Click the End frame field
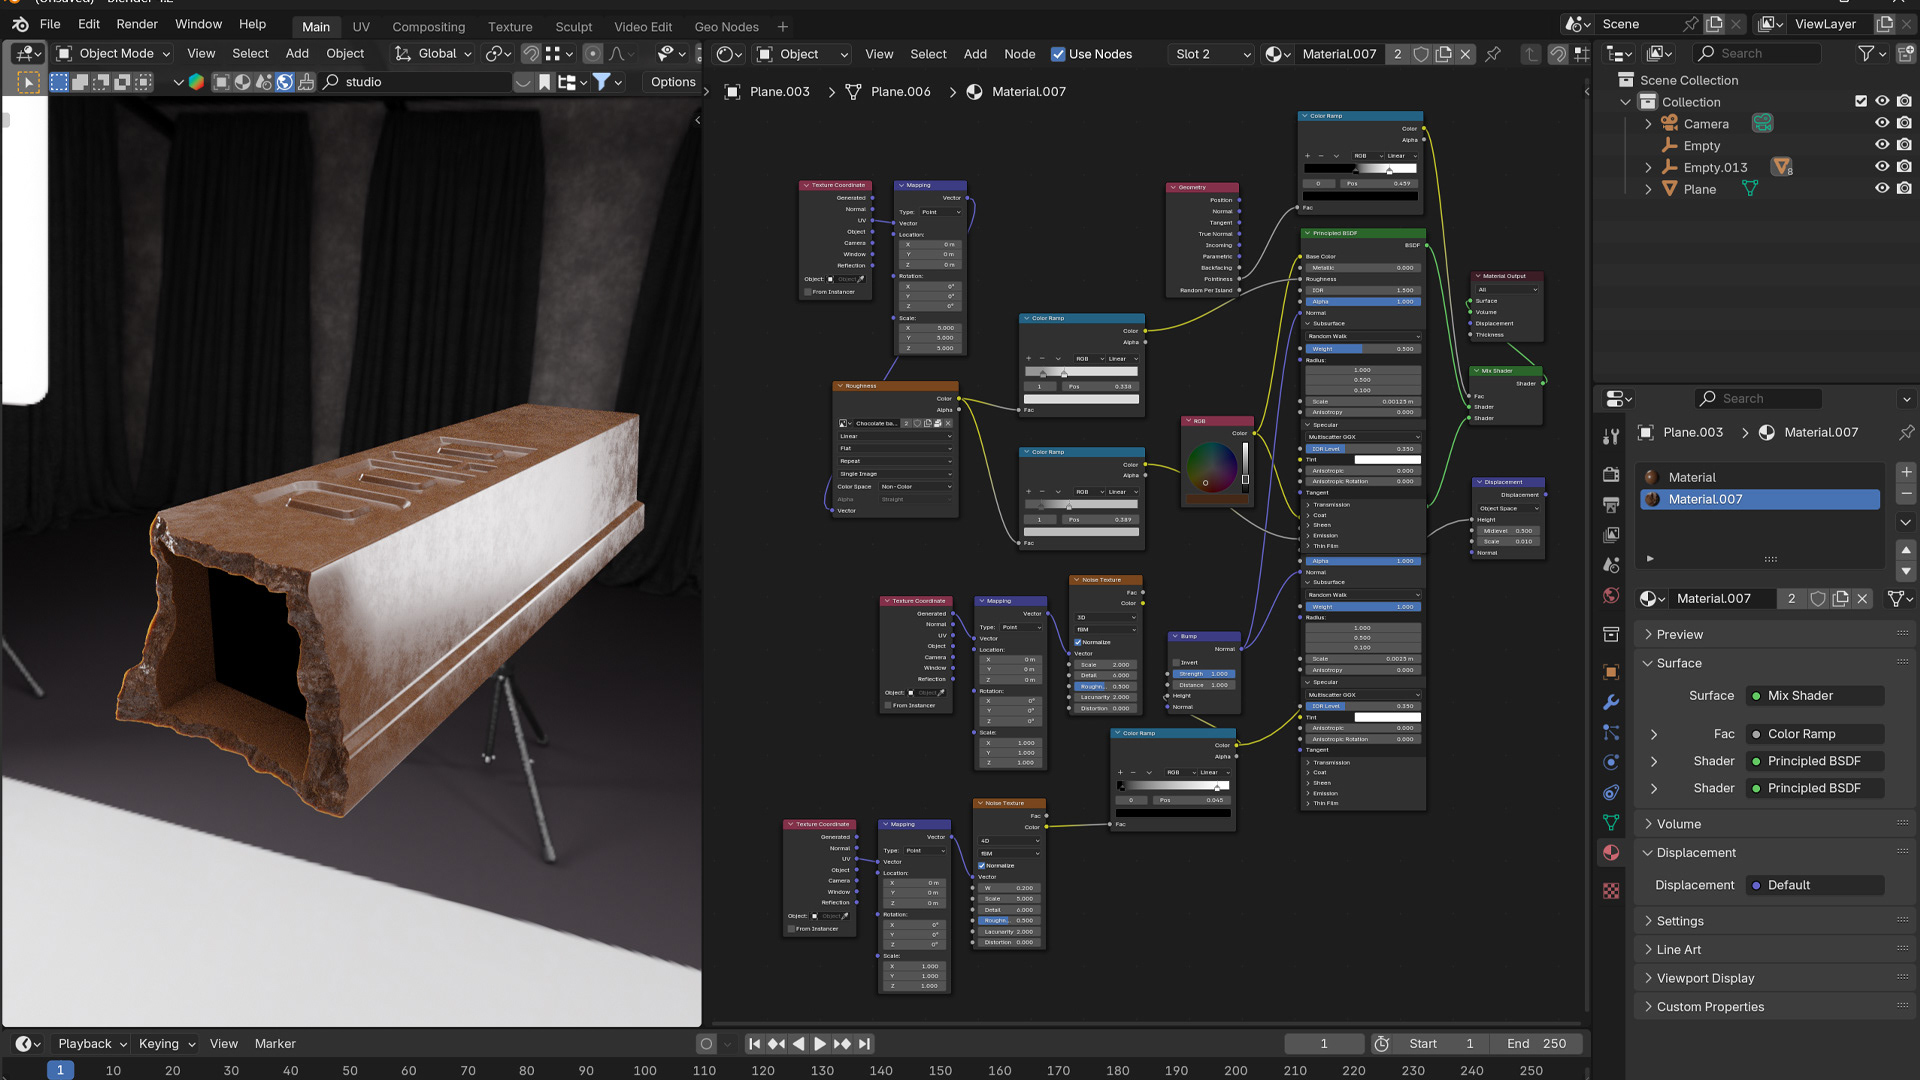 click(x=1536, y=1043)
